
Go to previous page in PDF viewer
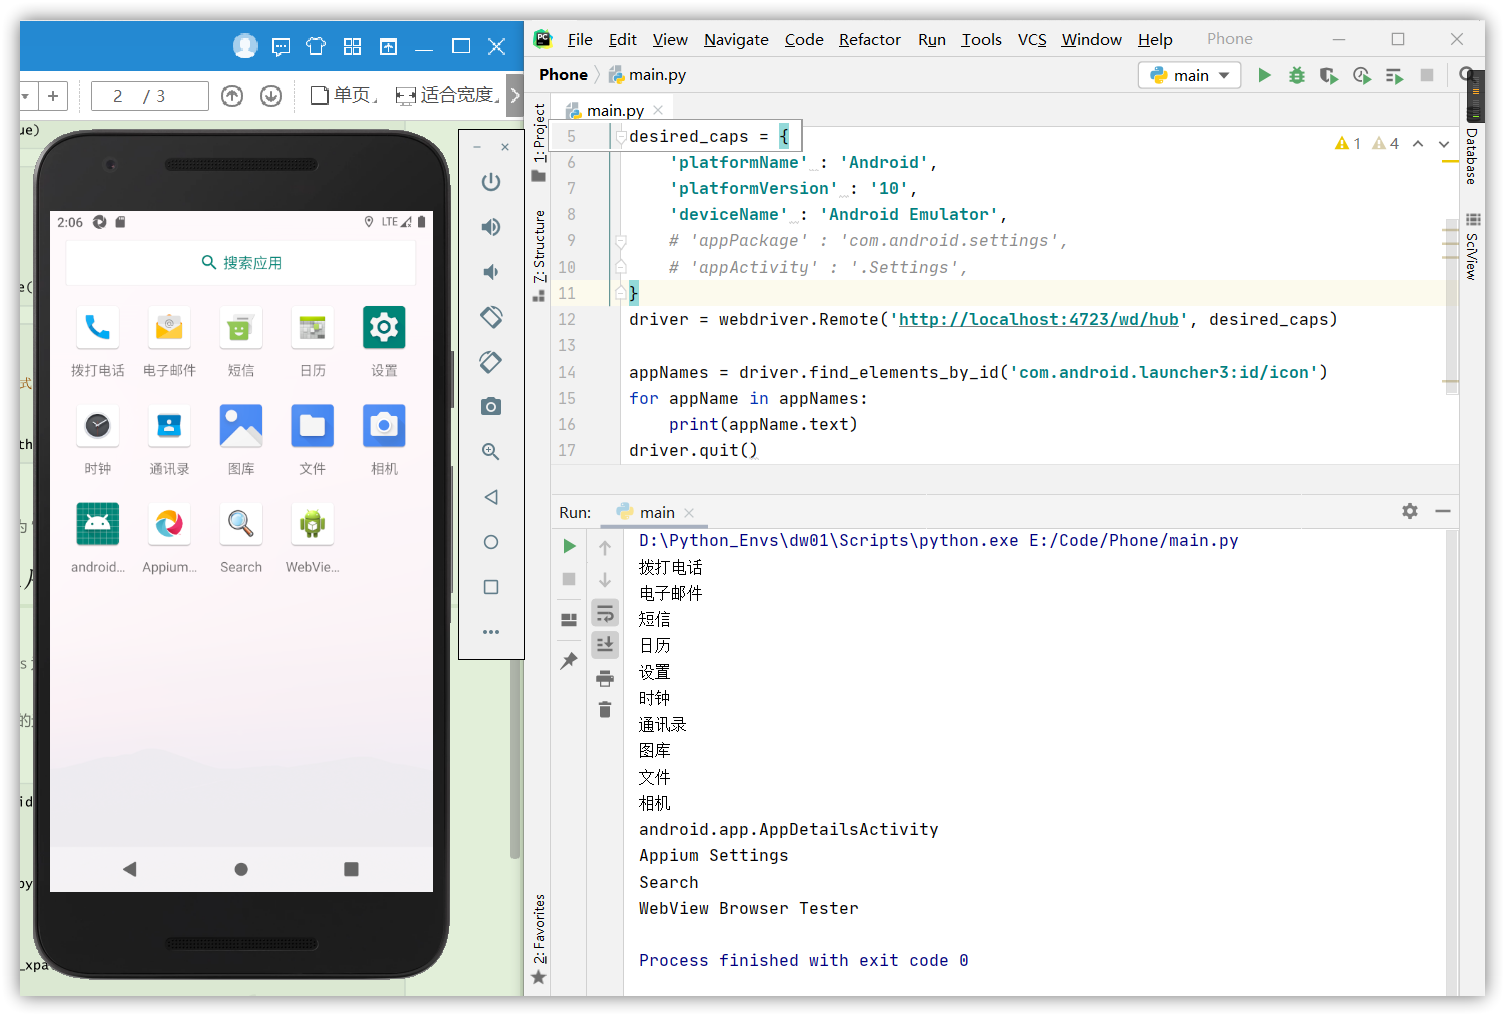232,96
